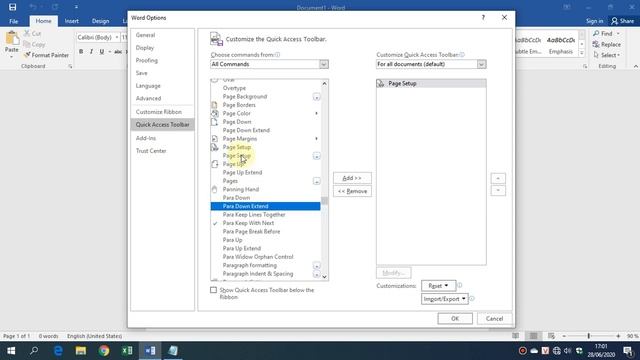Image resolution: width=640 pixels, height=360 pixels.
Task: Adjust the zoom slider in status bar
Action: pos(589,336)
